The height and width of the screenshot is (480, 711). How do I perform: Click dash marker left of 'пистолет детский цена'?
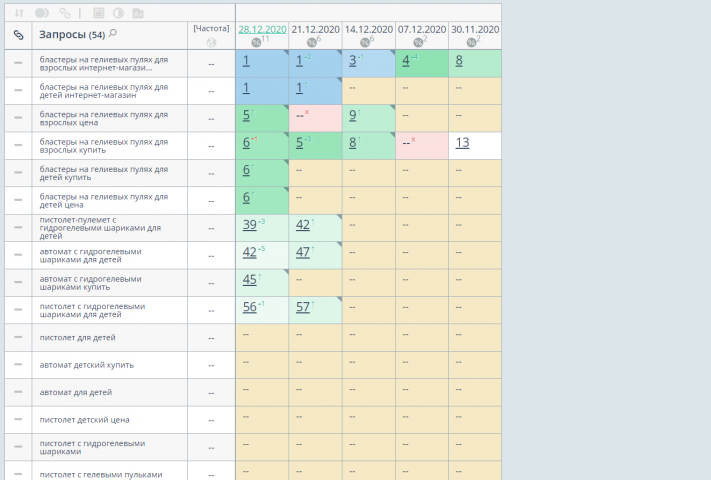click(18, 419)
